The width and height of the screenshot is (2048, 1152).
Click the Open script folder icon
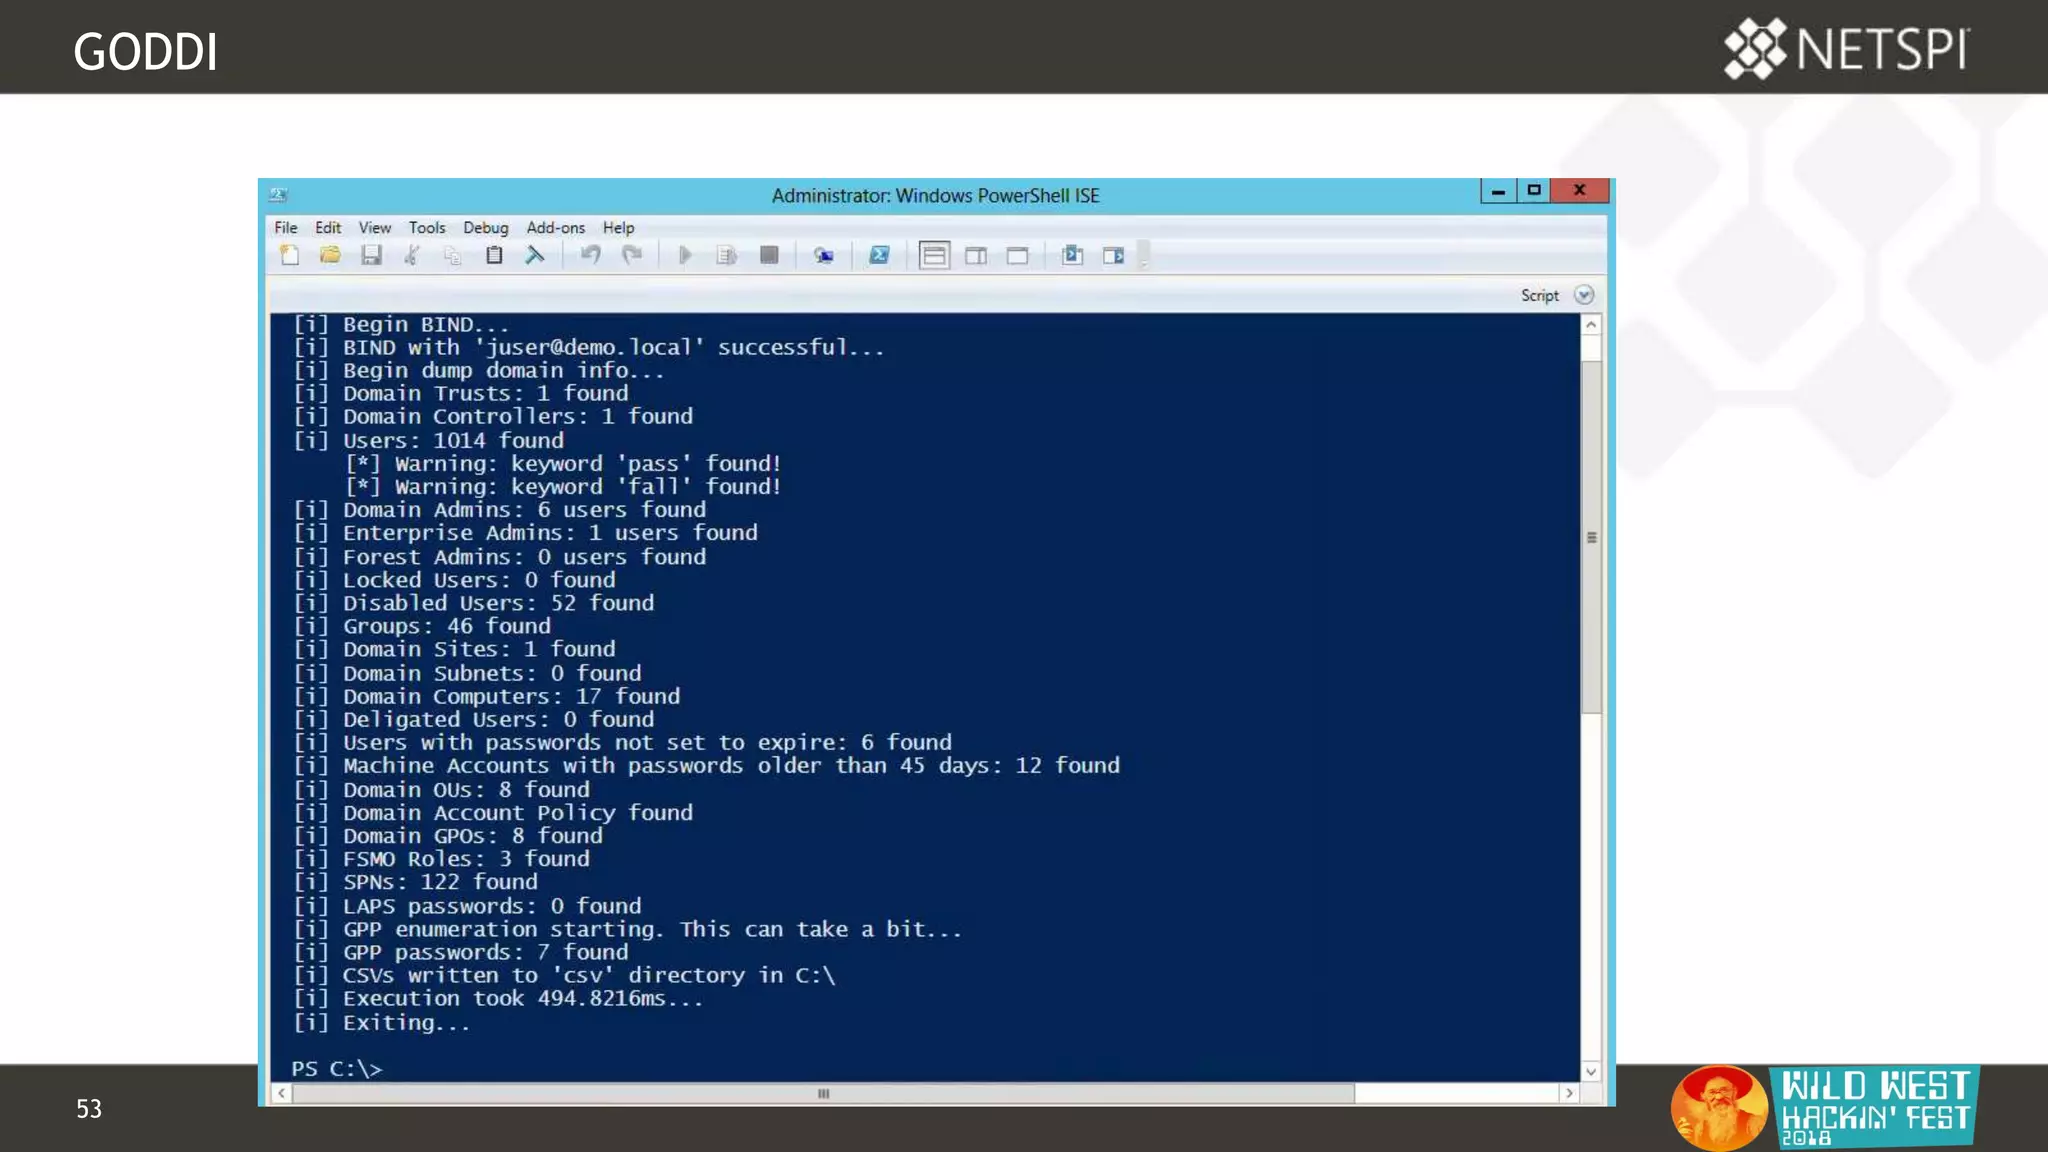(330, 255)
